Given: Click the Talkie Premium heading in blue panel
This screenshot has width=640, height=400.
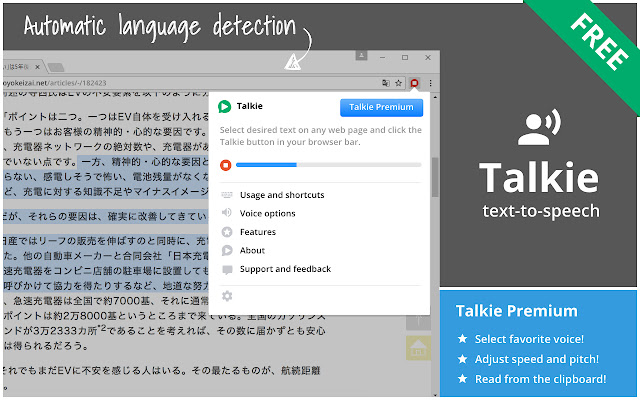Looking at the screenshot, I should point(517,311).
